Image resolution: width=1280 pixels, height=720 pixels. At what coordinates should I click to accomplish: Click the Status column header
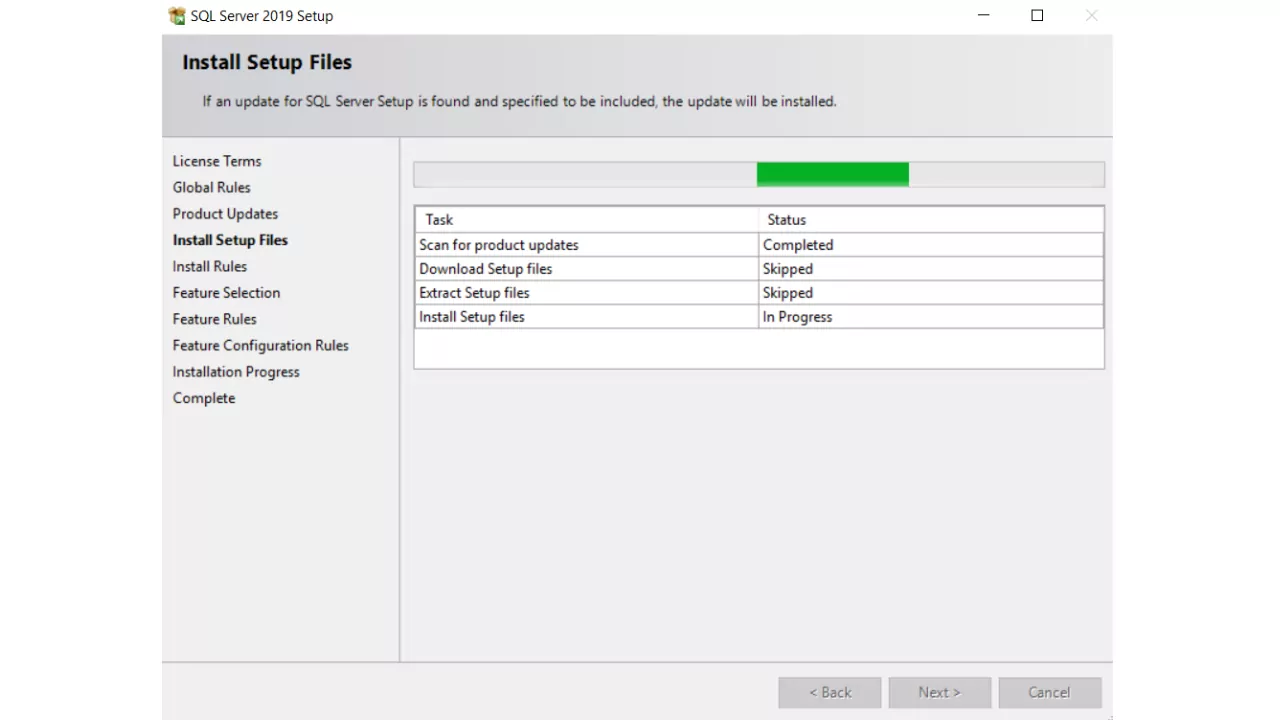(931, 220)
